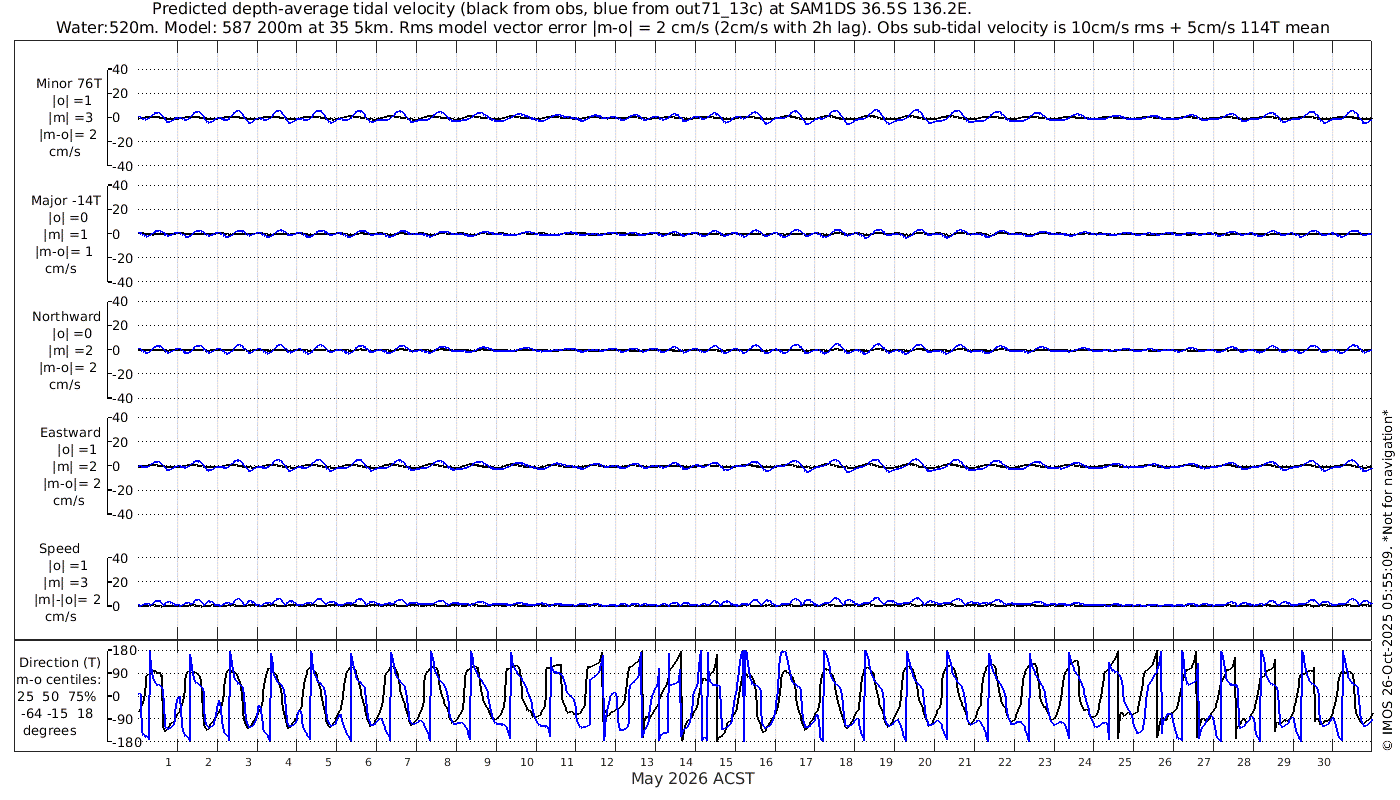Click "|m-o|= 2" in the Minor 76T panel

click(68, 134)
